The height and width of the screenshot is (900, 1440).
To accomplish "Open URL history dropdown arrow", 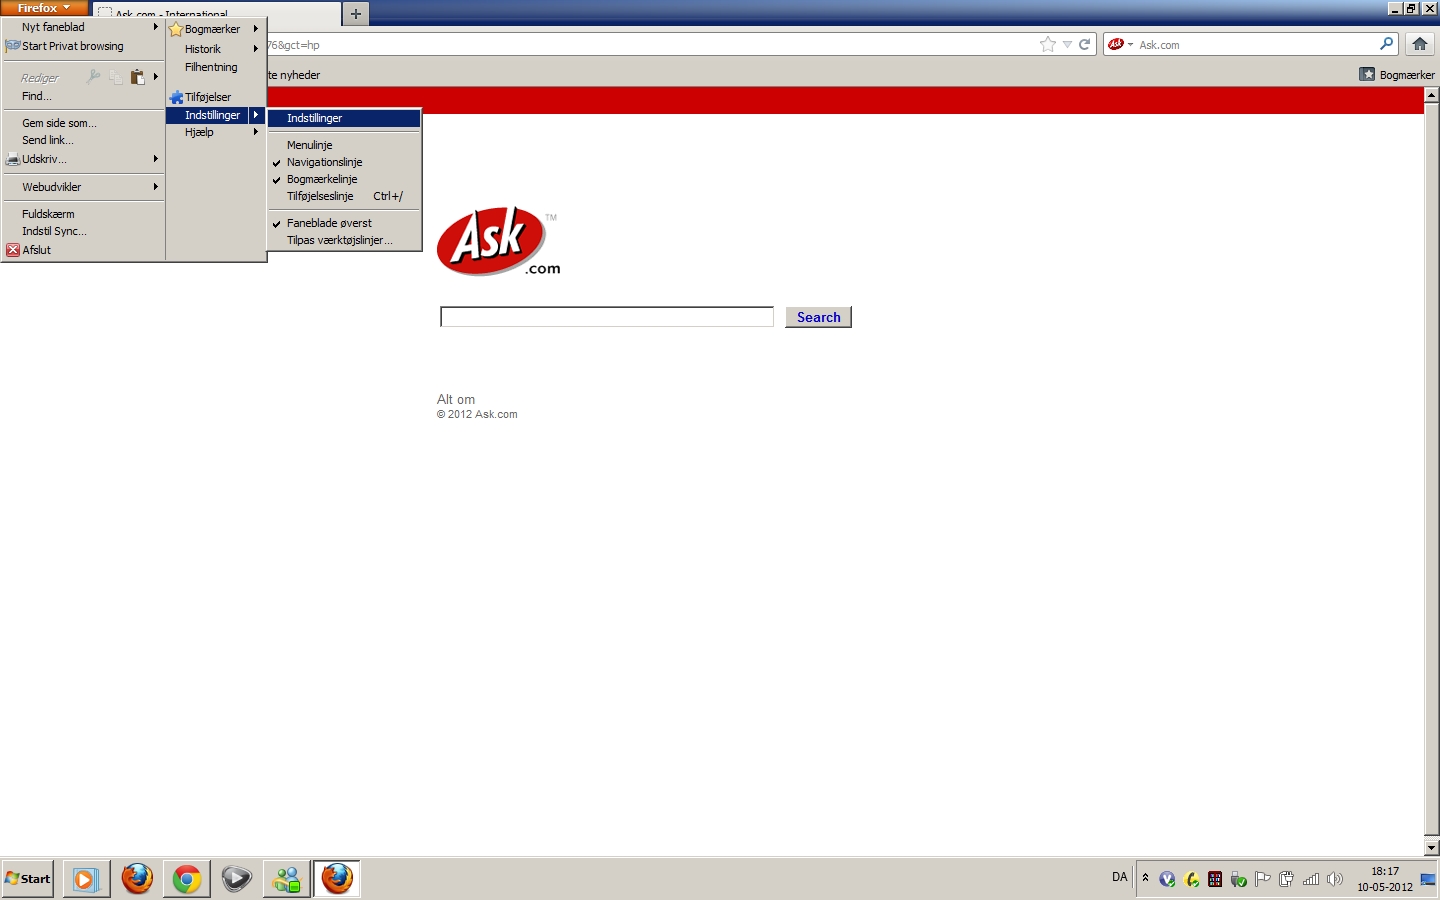I will pos(1067,45).
